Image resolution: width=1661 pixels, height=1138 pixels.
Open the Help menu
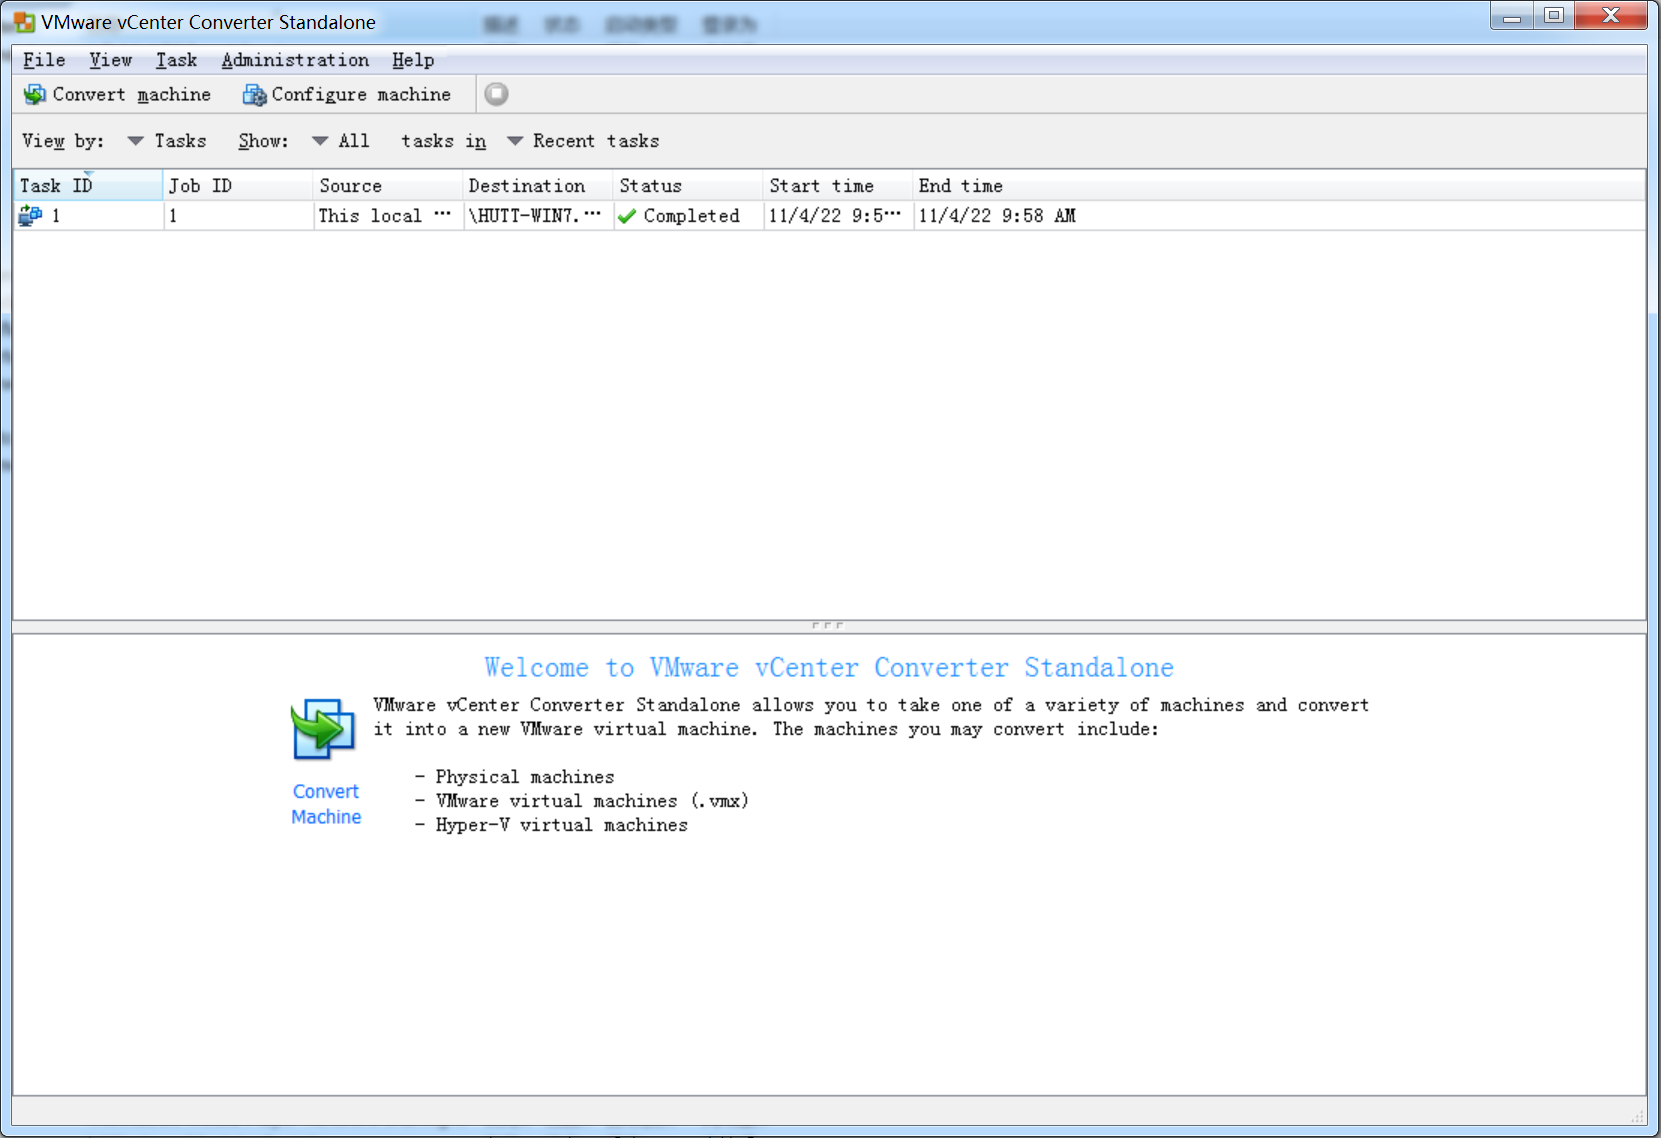tap(413, 60)
